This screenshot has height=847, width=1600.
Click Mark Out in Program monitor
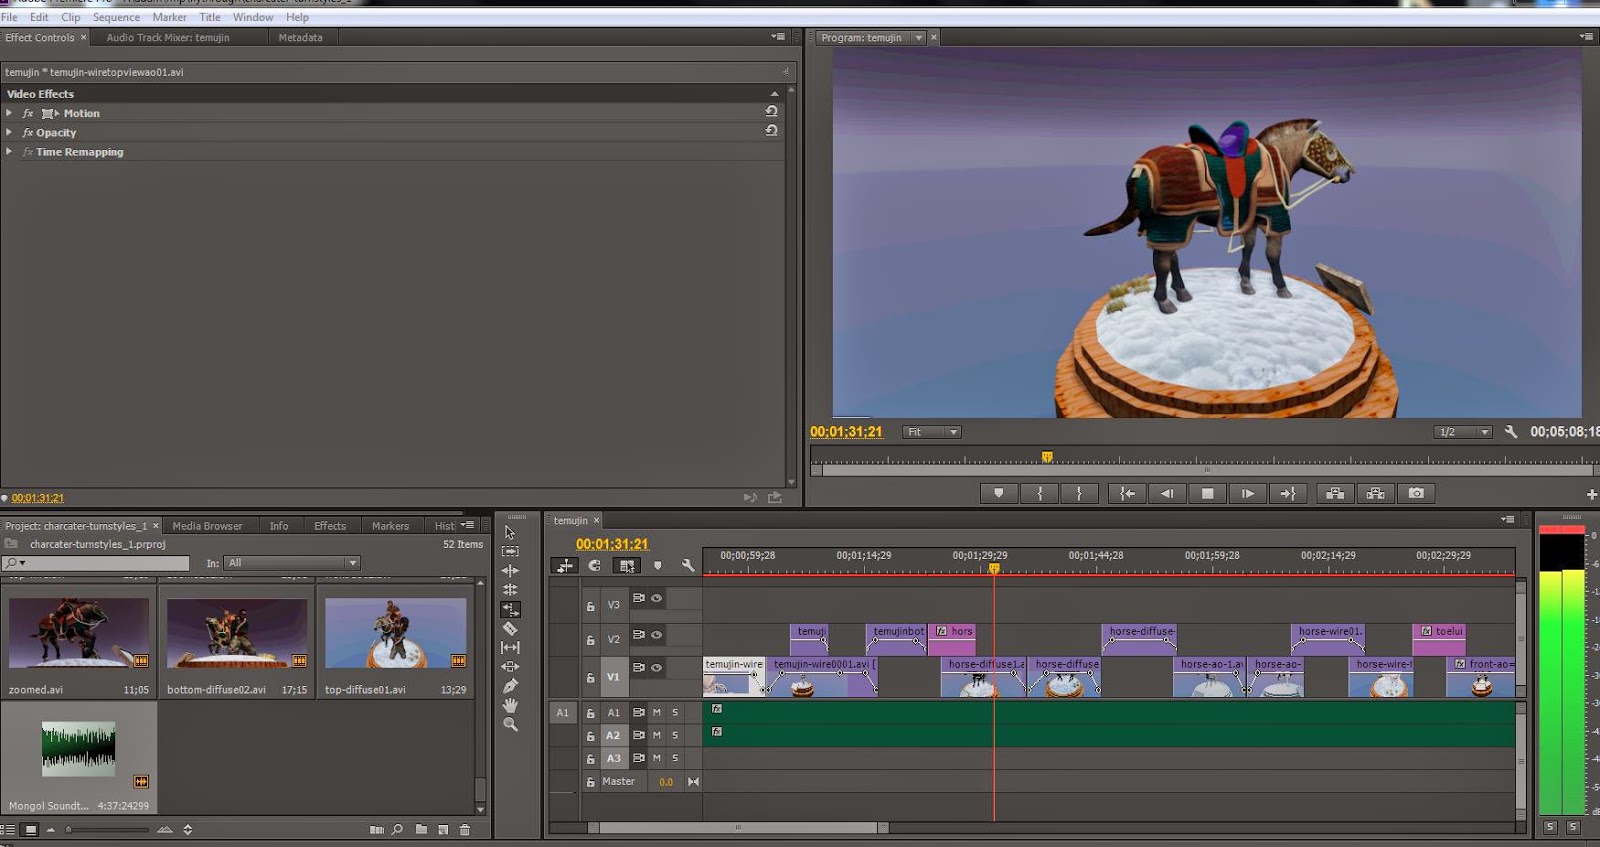tap(1079, 493)
